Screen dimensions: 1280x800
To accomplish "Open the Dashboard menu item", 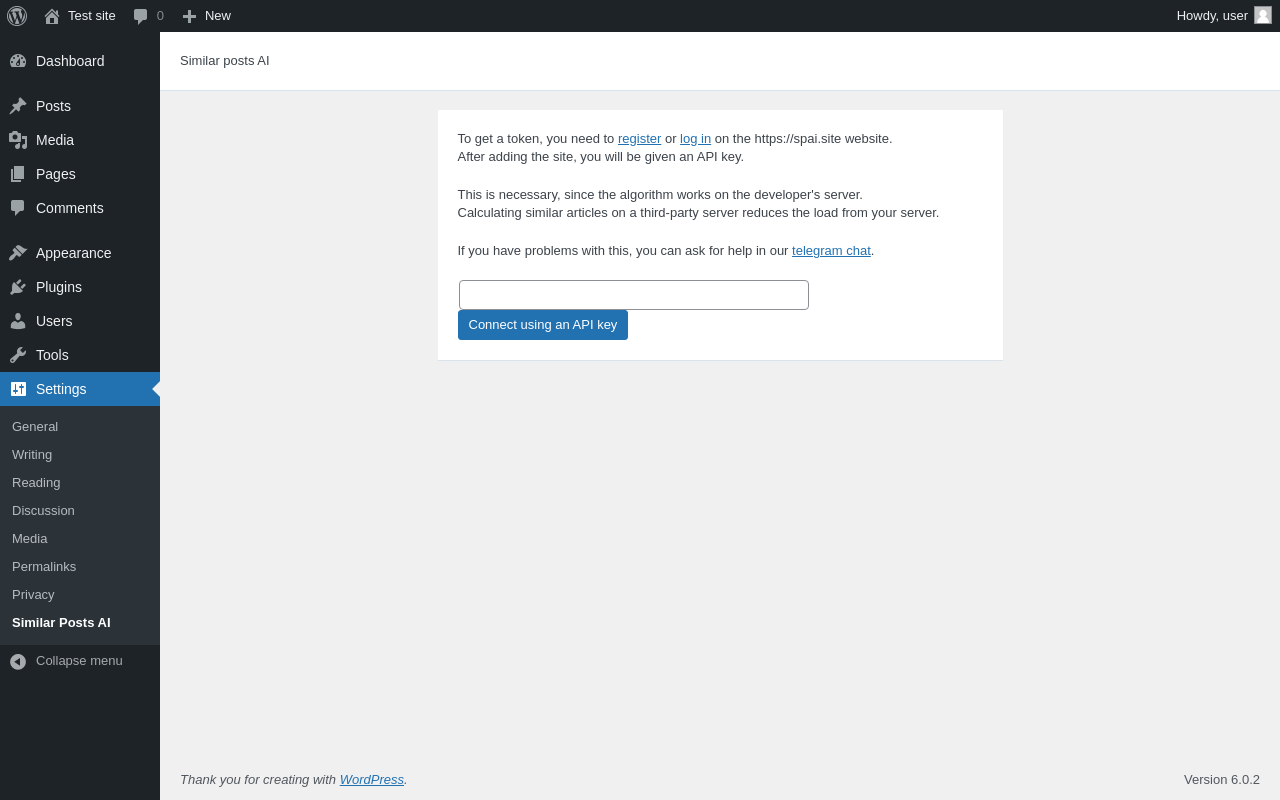I will point(80,61).
